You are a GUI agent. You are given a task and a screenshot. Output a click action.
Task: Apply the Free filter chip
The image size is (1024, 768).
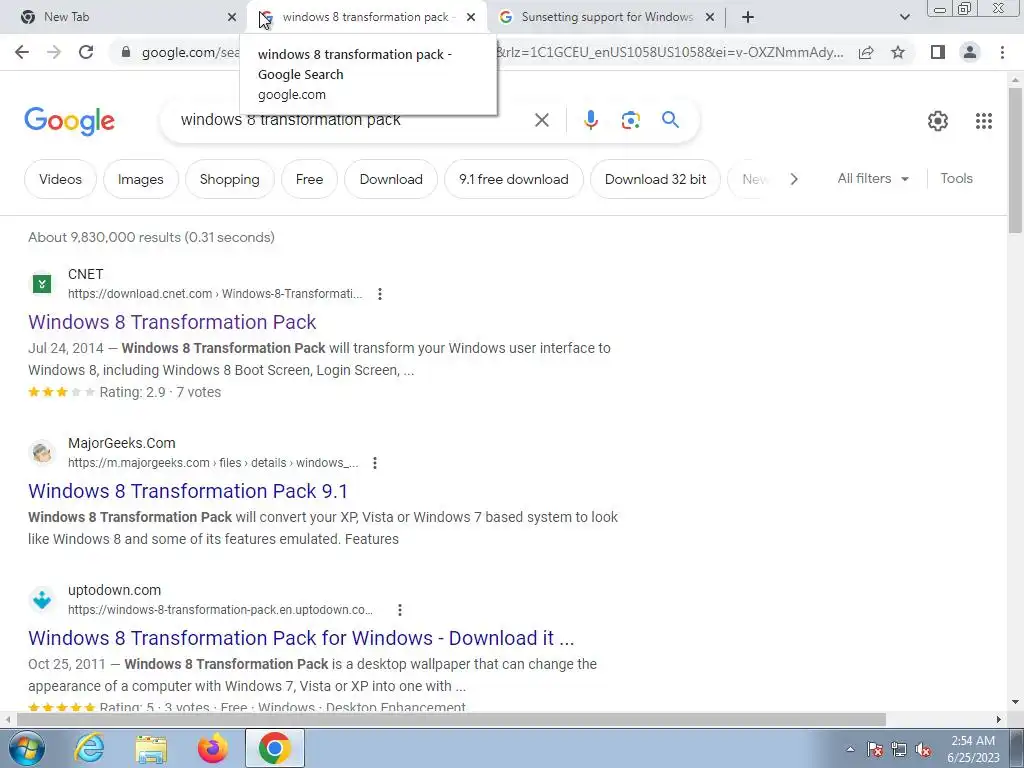(x=309, y=179)
